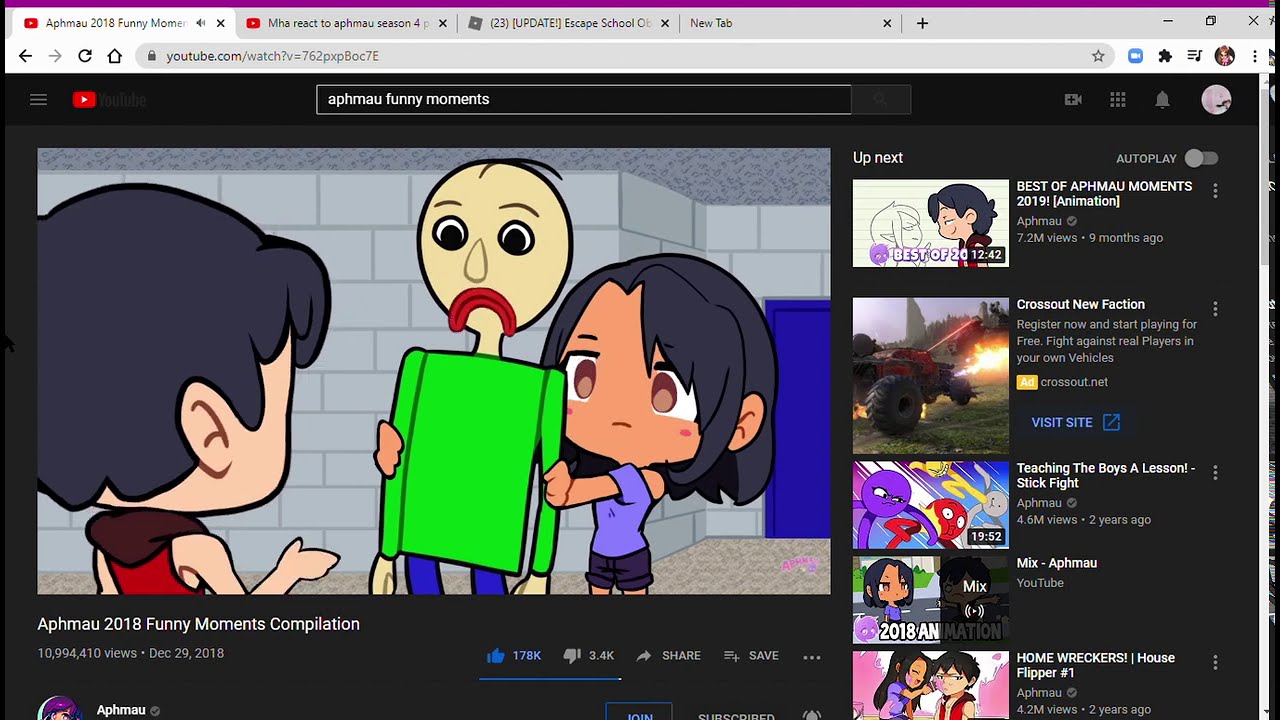This screenshot has height=720, width=1280.
Task: Open Chrome profile avatar
Action: pos(1225,56)
